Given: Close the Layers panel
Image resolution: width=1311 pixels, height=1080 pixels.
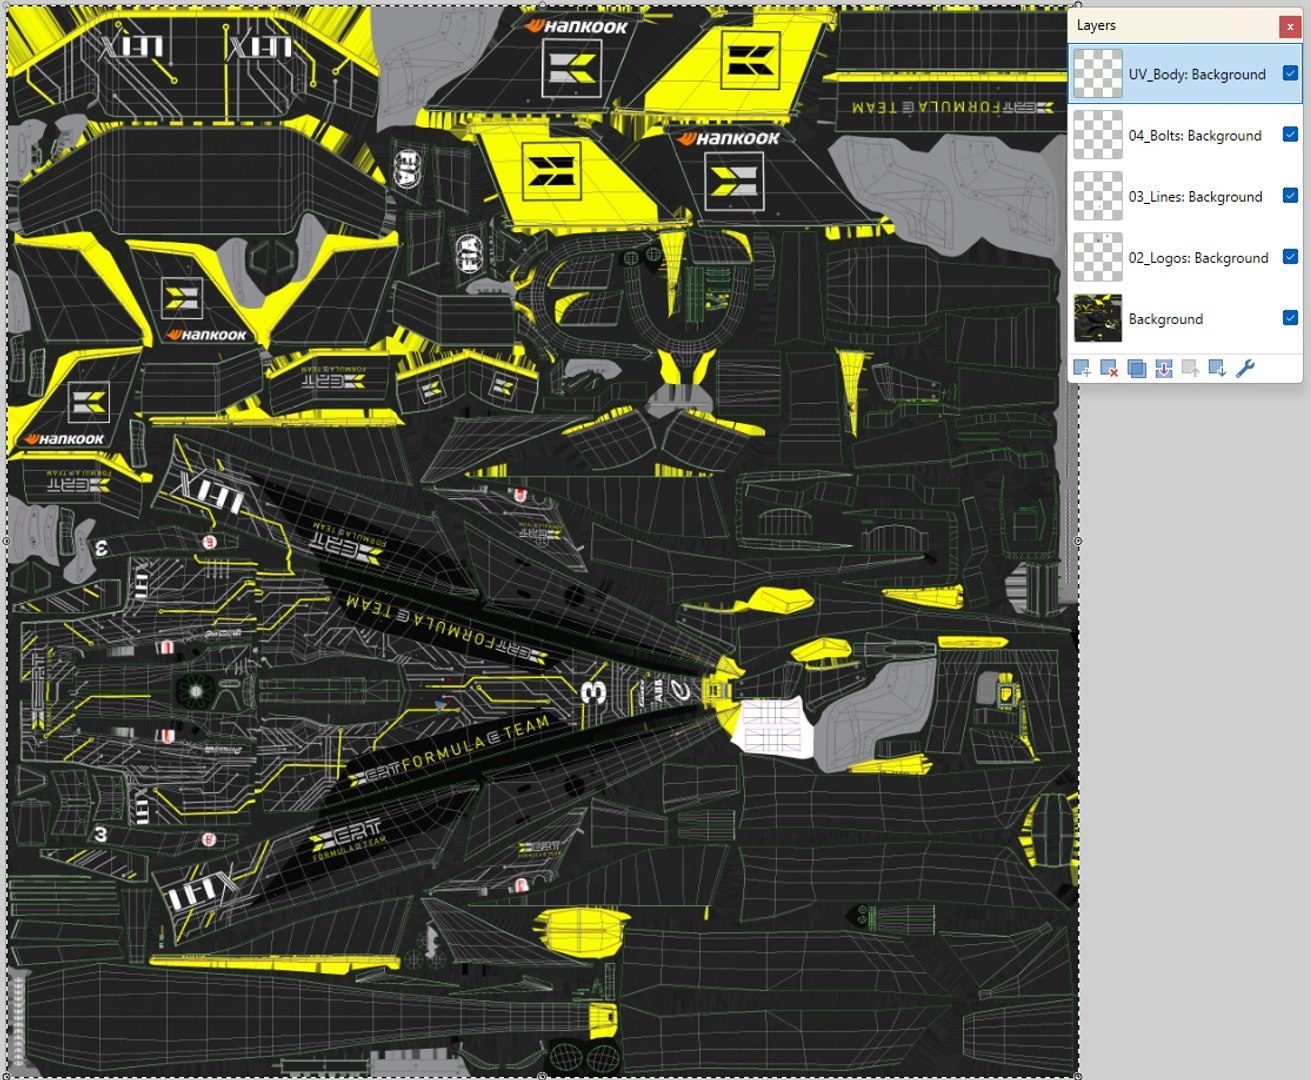Looking at the screenshot, I should coord(1290,26).
